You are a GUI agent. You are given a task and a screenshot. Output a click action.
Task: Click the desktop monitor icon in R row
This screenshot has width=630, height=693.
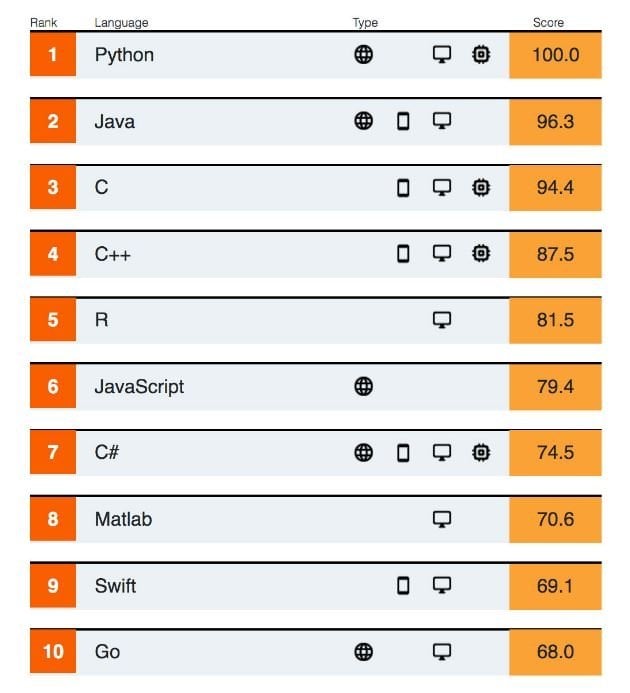point(442,320)
